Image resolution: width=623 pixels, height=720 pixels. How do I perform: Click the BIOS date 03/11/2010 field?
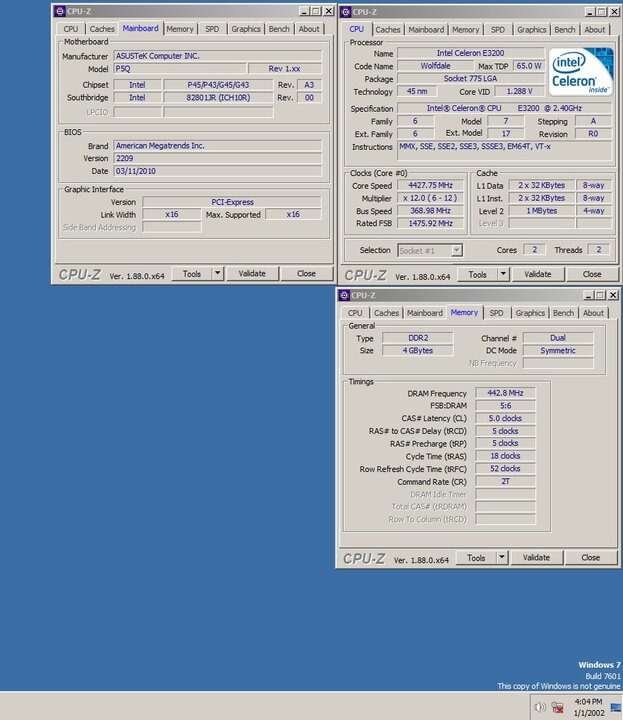tap(218, 171)
